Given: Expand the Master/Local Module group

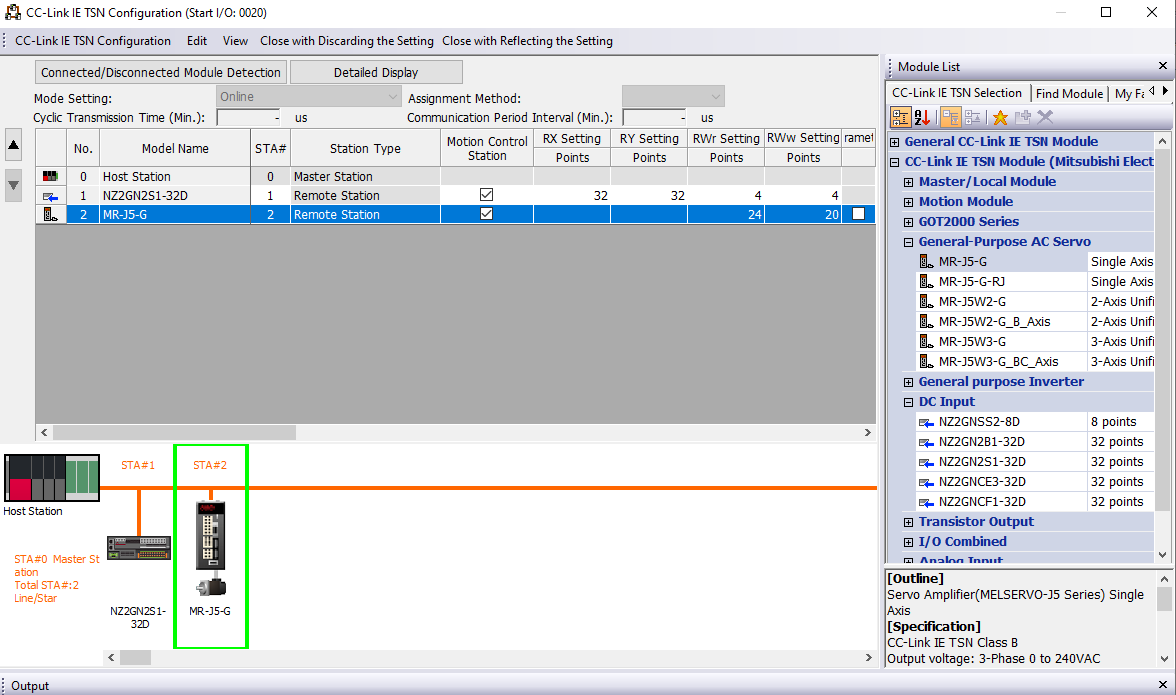Looking at the screenshot, I should tap(908, 182).
